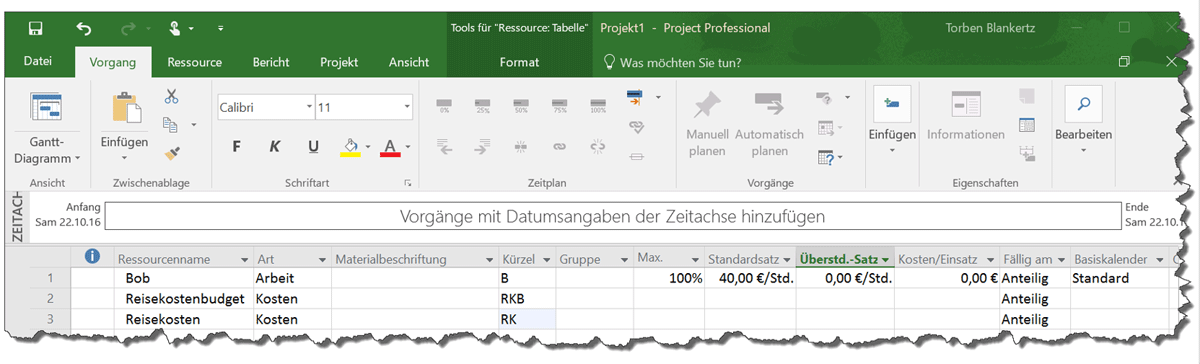Select the cell 'Bob'
Viewport: 1200px width, 364px height.
click(x=183, y=278)
